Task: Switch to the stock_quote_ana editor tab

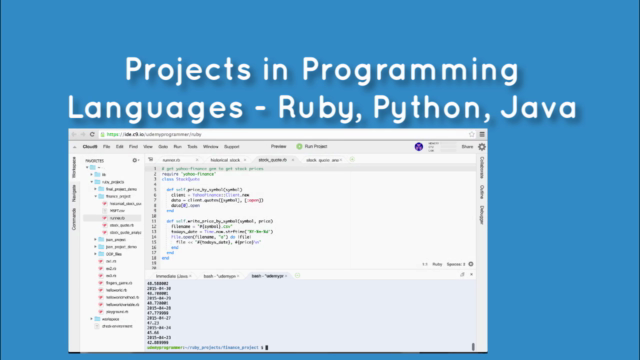Action: click(322, 160)
